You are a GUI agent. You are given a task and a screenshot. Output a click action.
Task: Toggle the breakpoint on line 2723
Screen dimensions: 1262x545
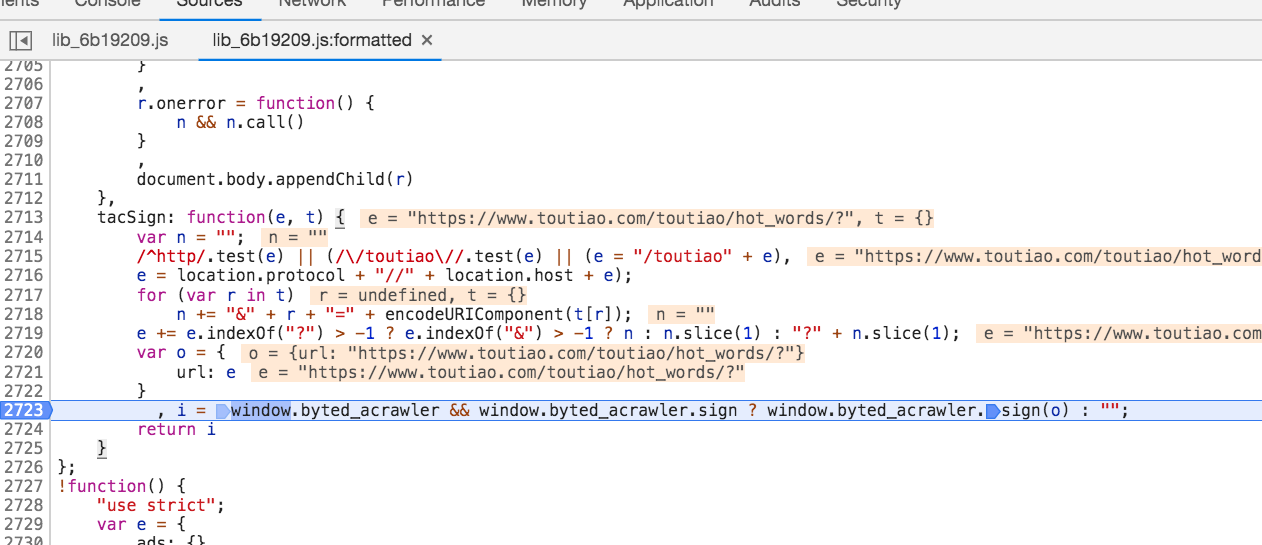tap(22, 410)
